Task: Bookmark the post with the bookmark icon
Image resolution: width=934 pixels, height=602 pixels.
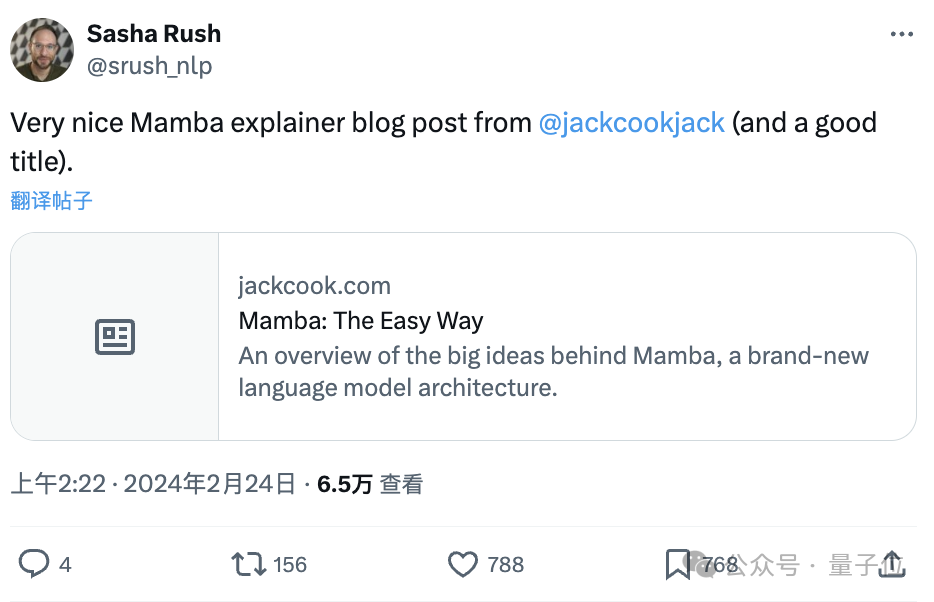Action: click(678, 564)
